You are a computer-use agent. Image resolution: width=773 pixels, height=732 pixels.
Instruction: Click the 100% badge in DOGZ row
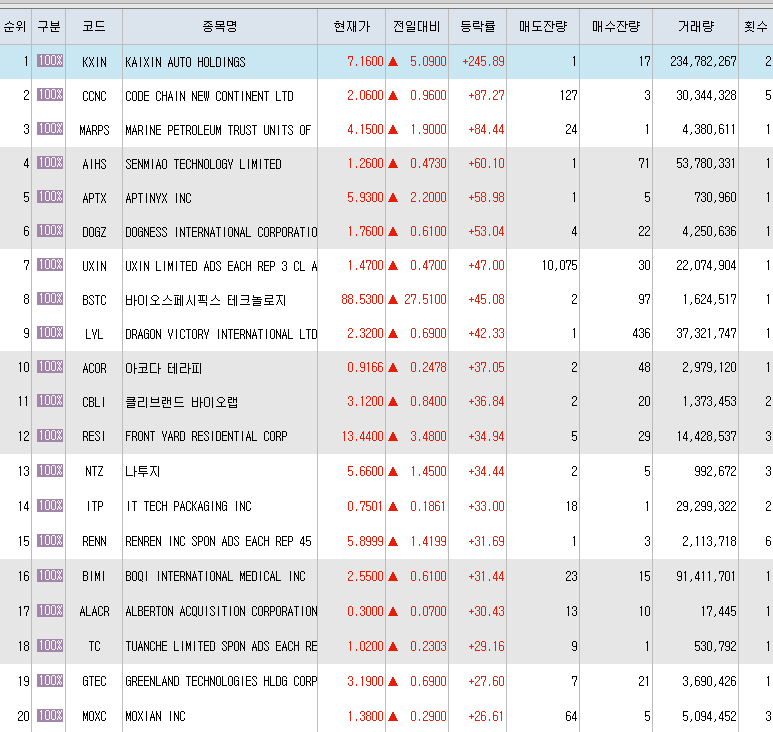coord(50,231)
